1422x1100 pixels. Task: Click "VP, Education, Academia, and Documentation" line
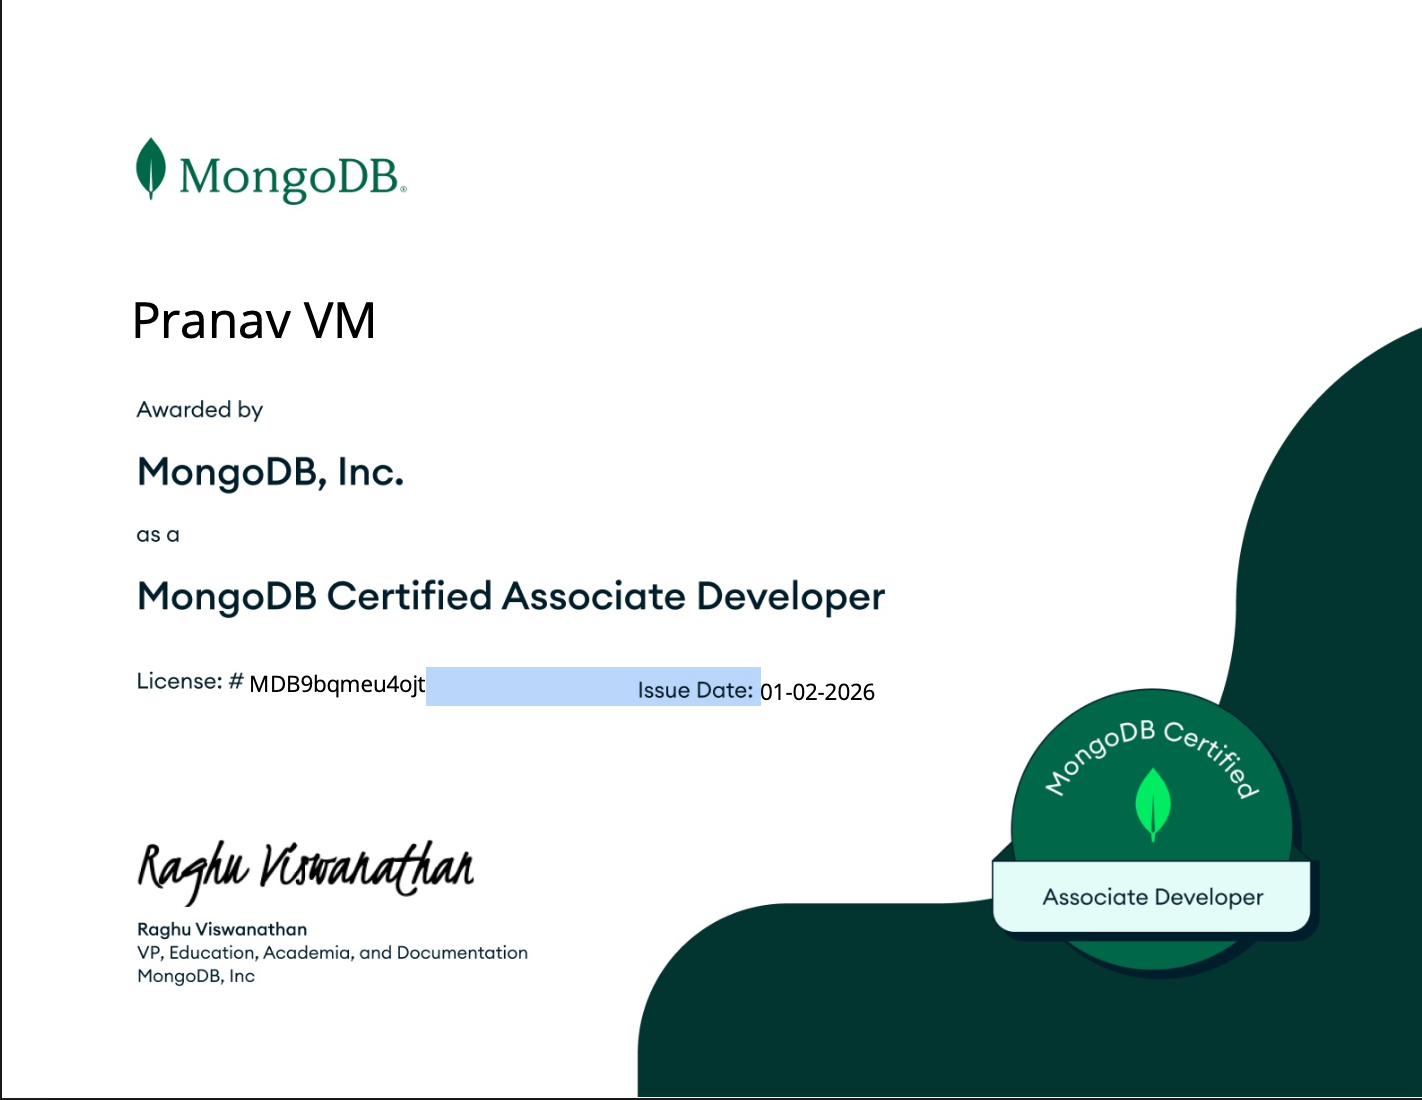click(x=332, y=953)
